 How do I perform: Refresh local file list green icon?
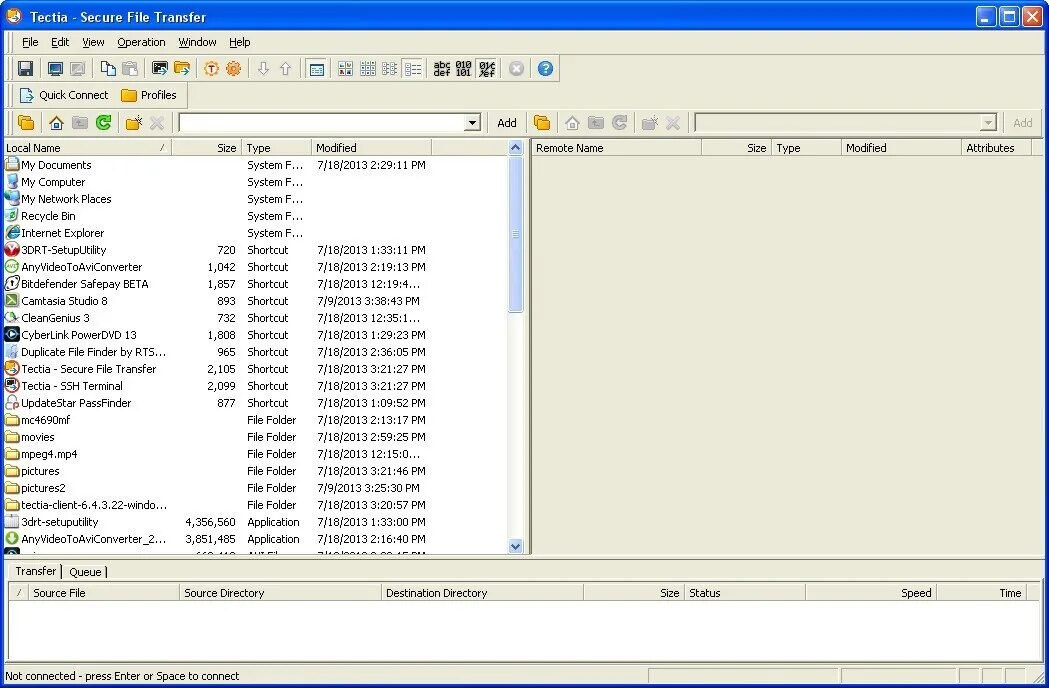coord(103,122)
